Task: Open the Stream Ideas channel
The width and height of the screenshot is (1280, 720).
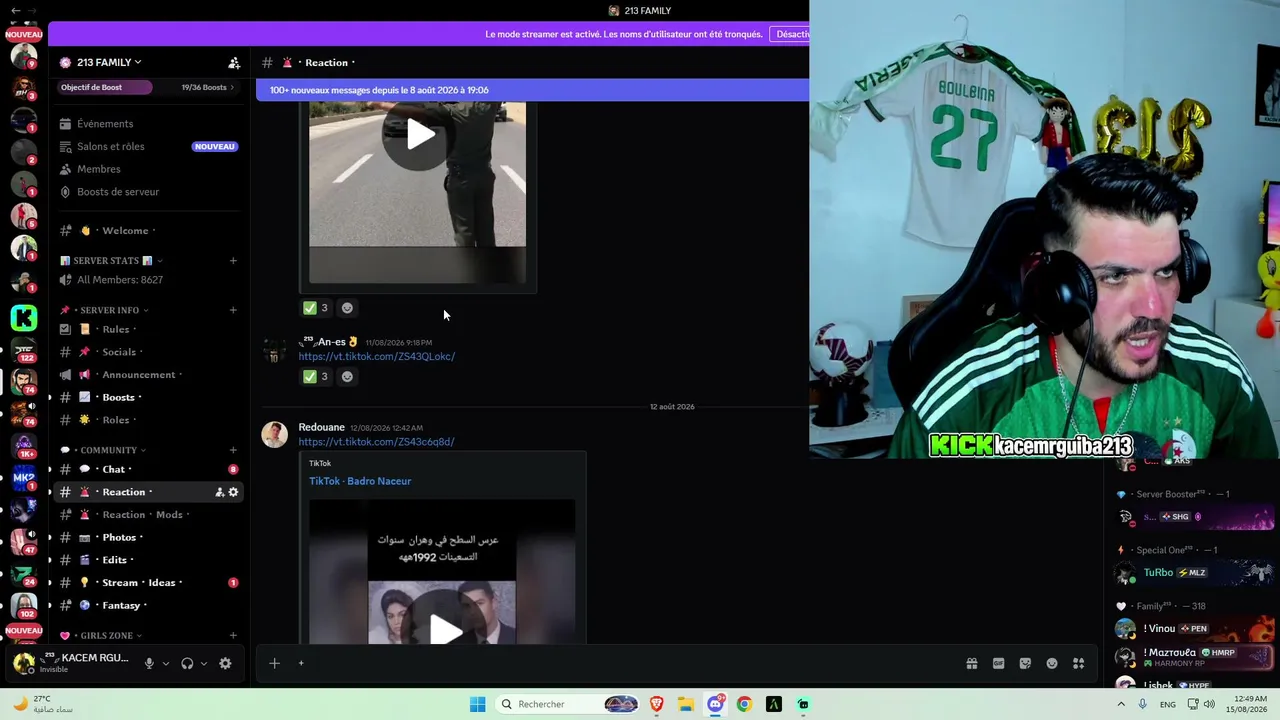Action: coord(138,583)
